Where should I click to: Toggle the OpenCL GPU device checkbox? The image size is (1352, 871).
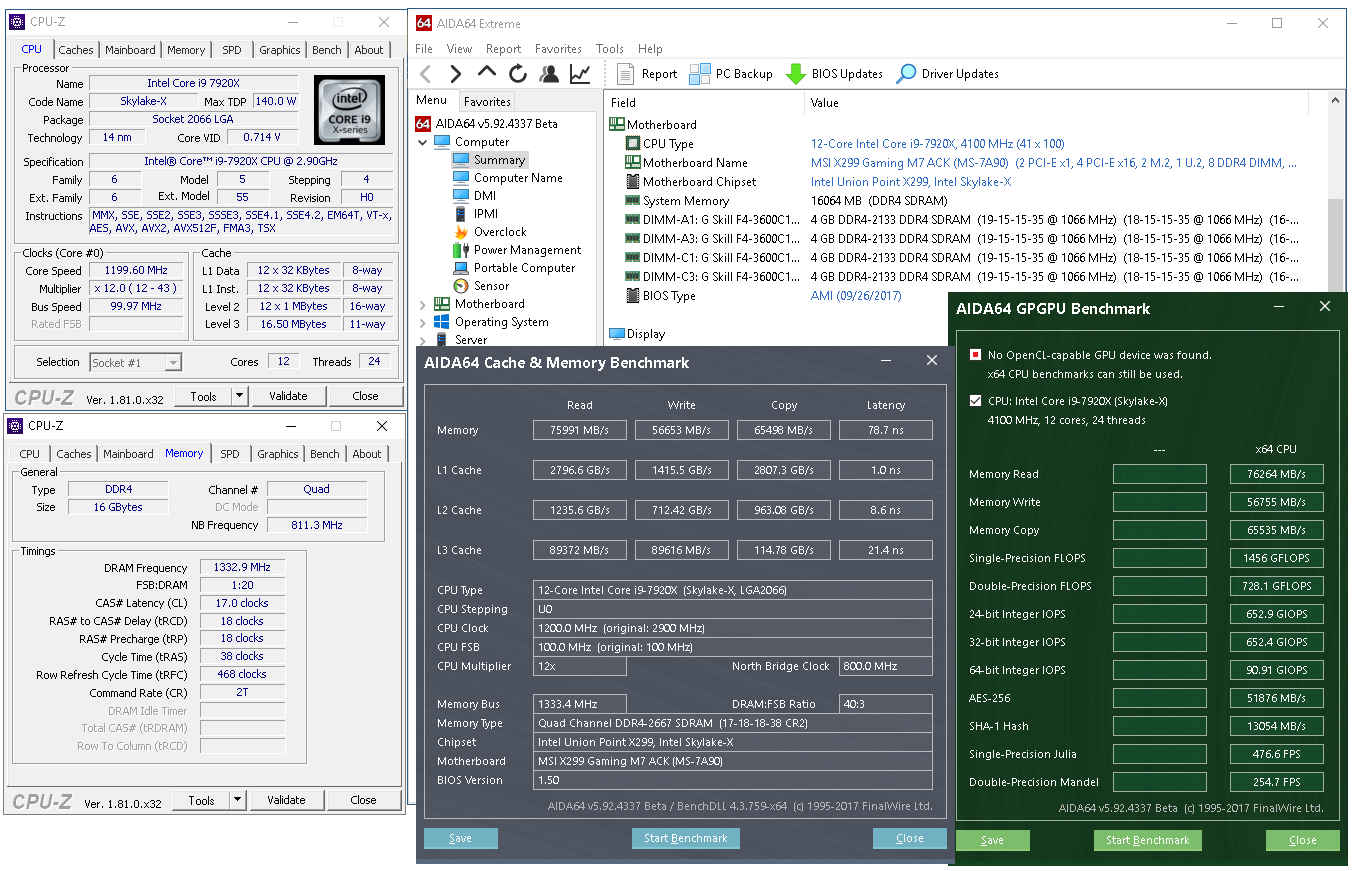pos(975,355)
